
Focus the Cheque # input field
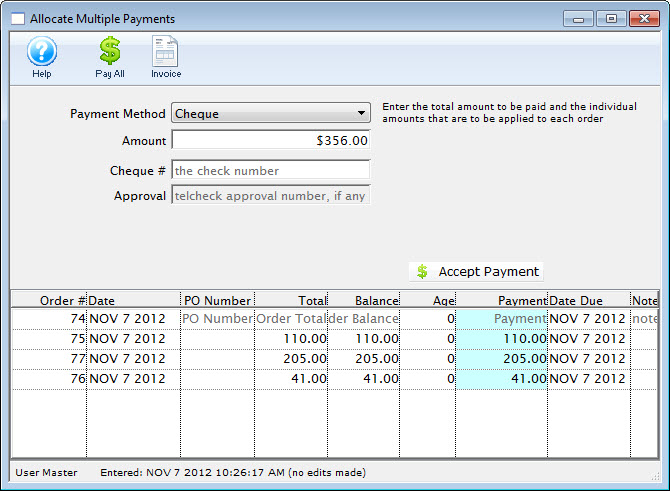coord(271,170)
